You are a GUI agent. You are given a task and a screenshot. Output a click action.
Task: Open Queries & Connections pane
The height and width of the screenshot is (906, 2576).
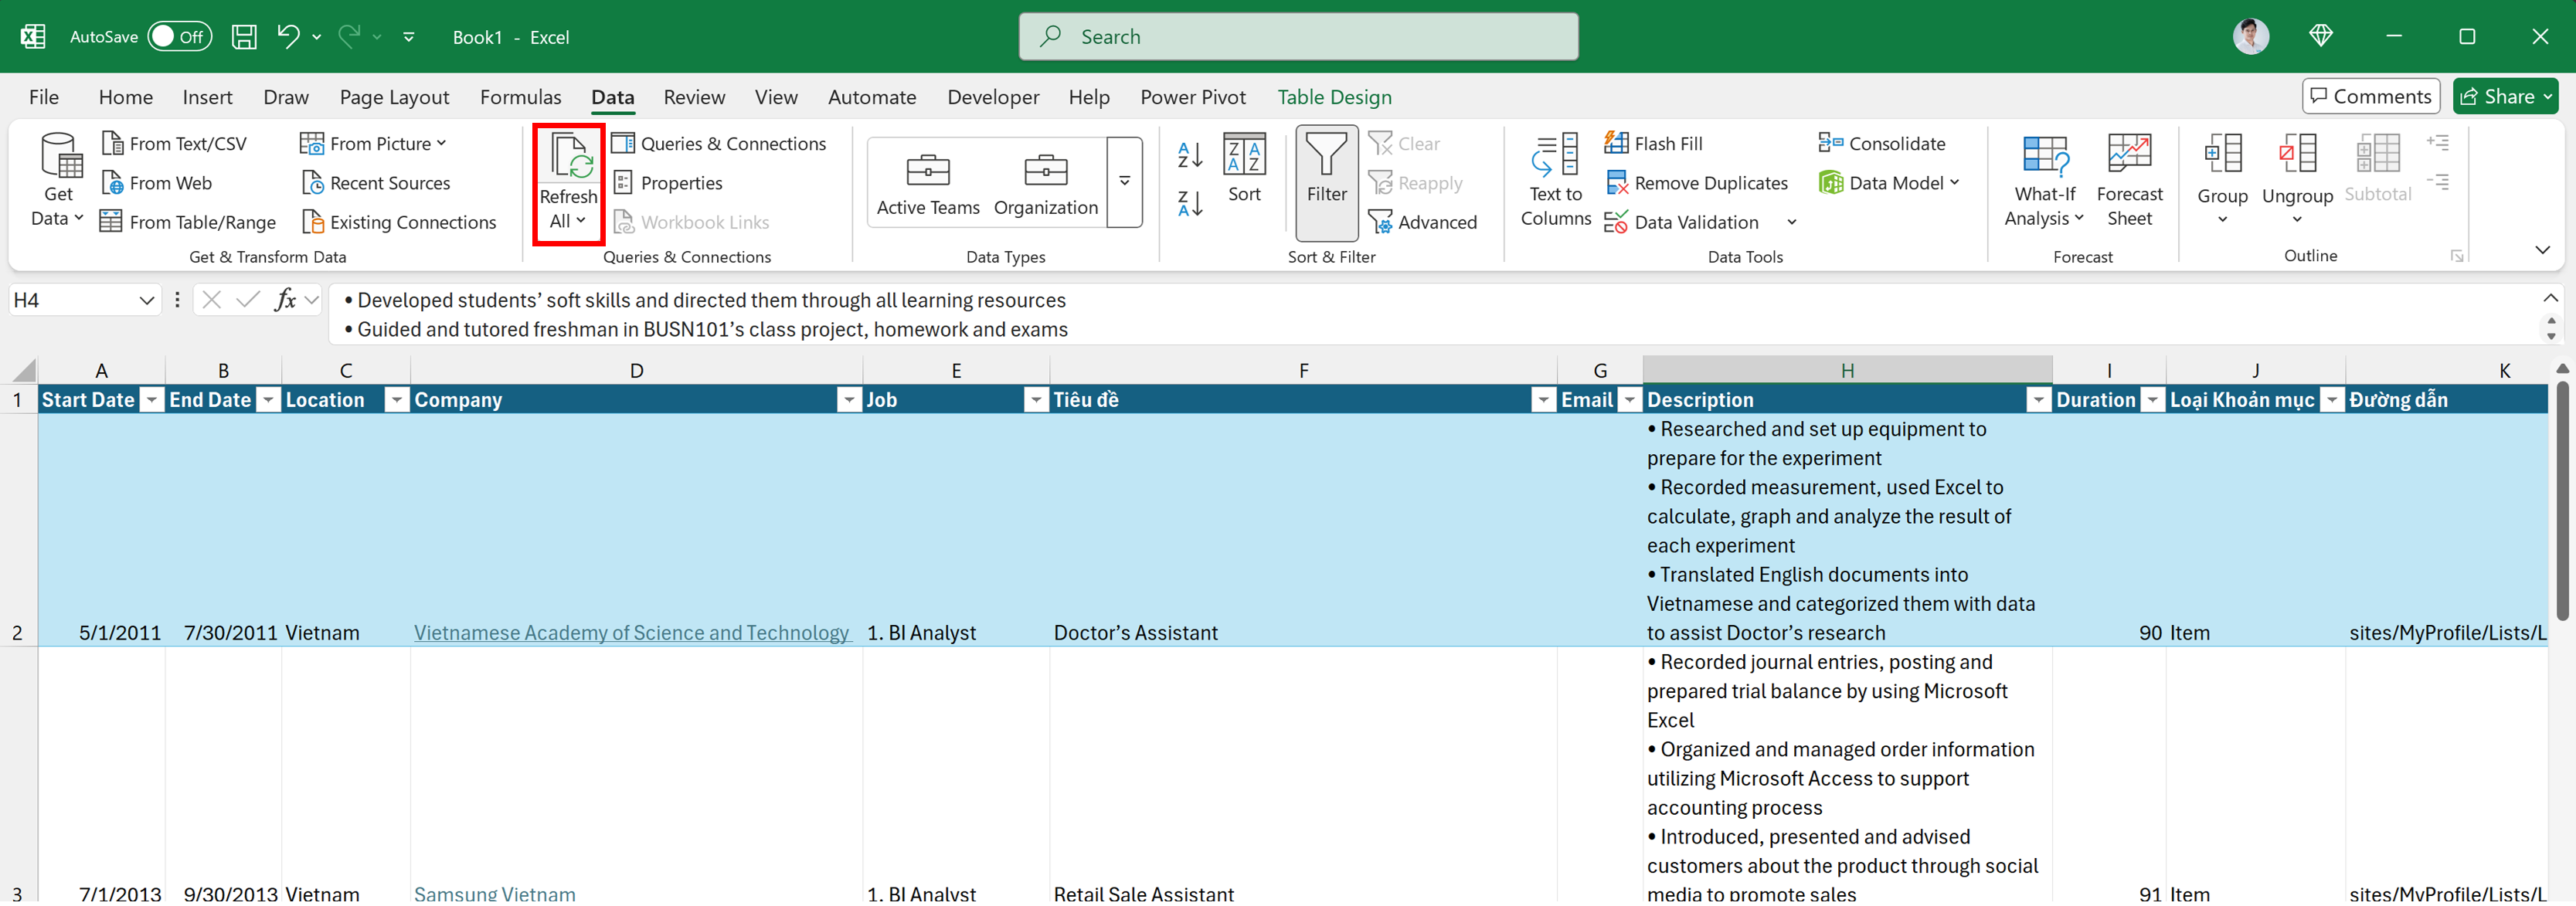click(719, 144)
